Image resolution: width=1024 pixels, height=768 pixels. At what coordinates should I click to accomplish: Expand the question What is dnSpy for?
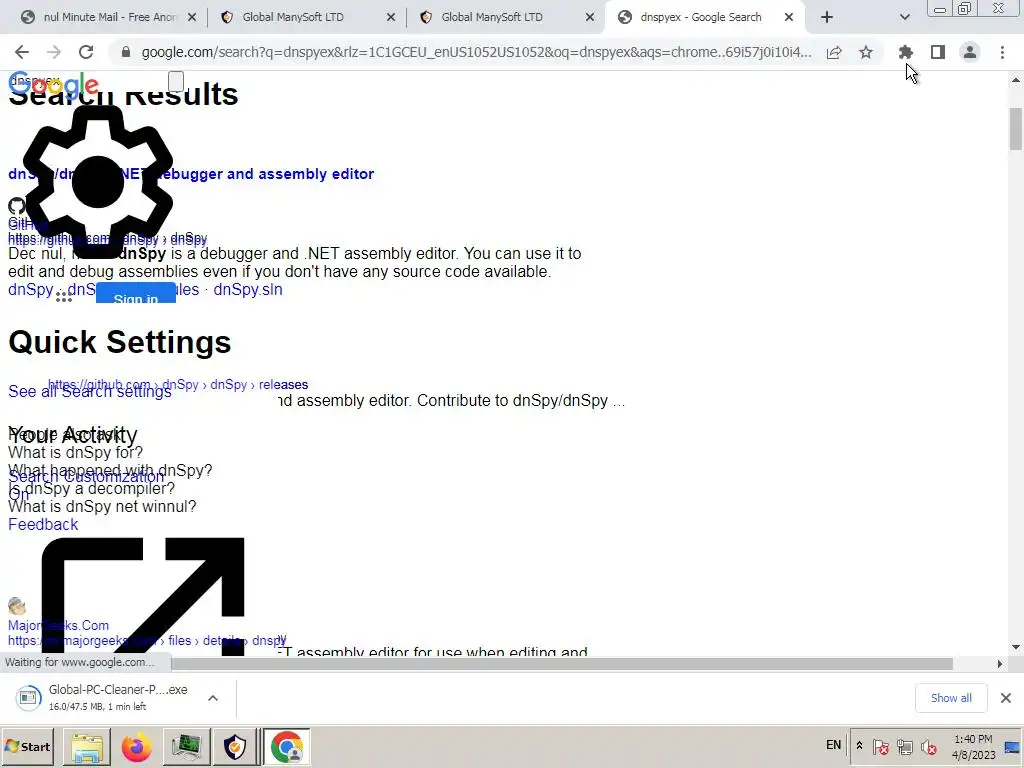point(75,452)
